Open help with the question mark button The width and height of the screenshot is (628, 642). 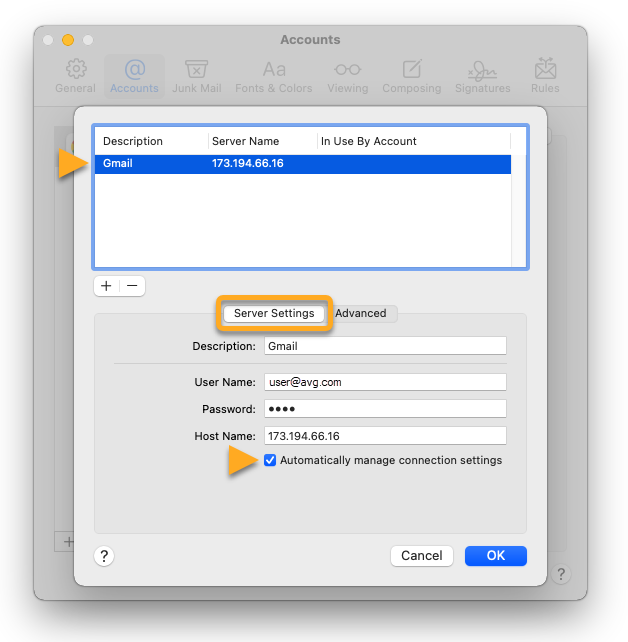click(104, 555)
